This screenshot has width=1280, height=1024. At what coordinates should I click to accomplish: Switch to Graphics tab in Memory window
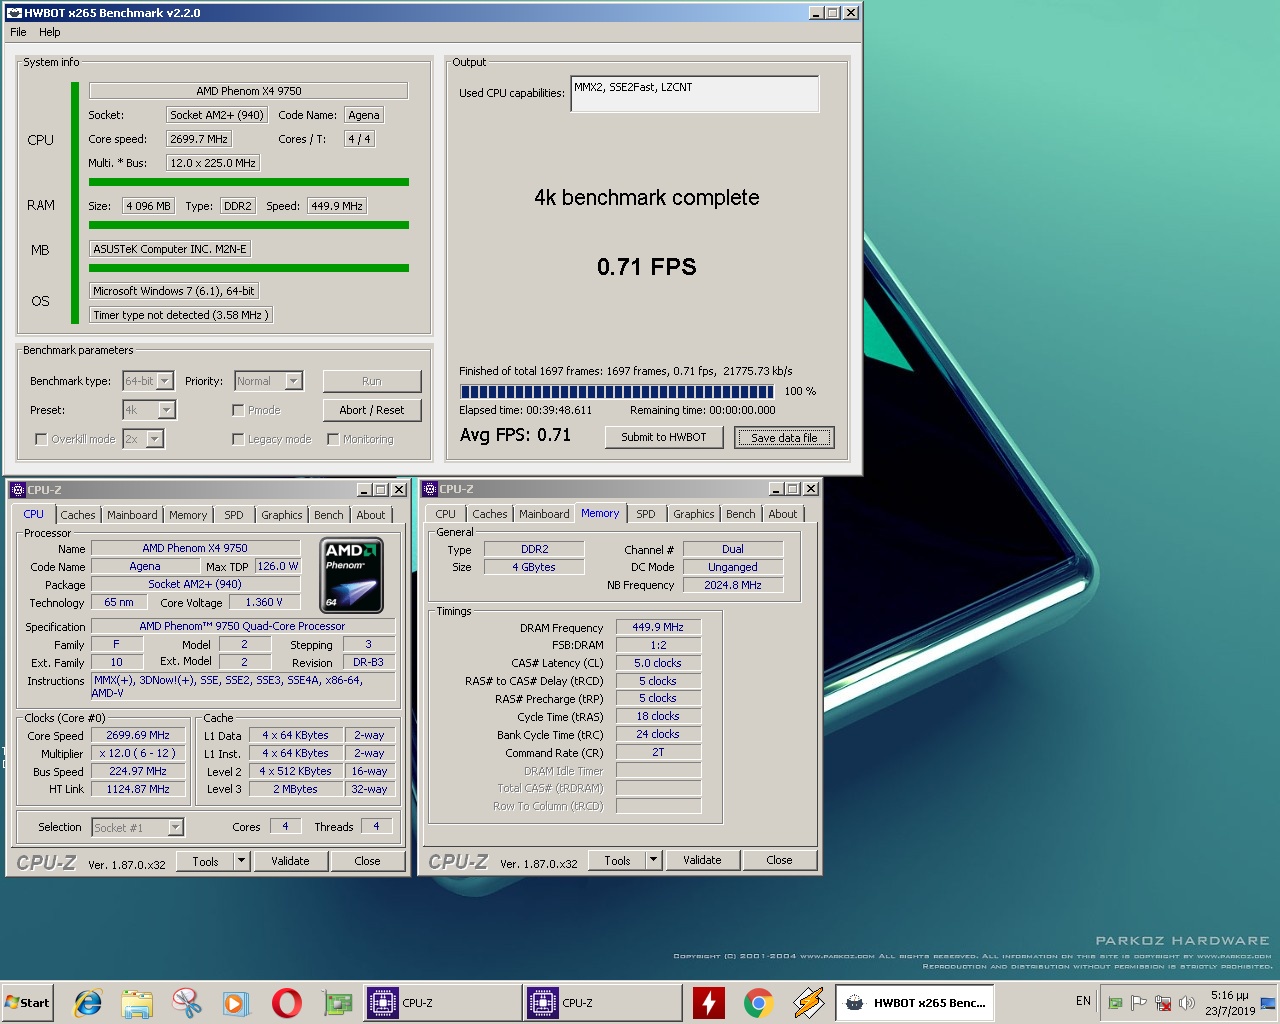[x=694, y=514]
